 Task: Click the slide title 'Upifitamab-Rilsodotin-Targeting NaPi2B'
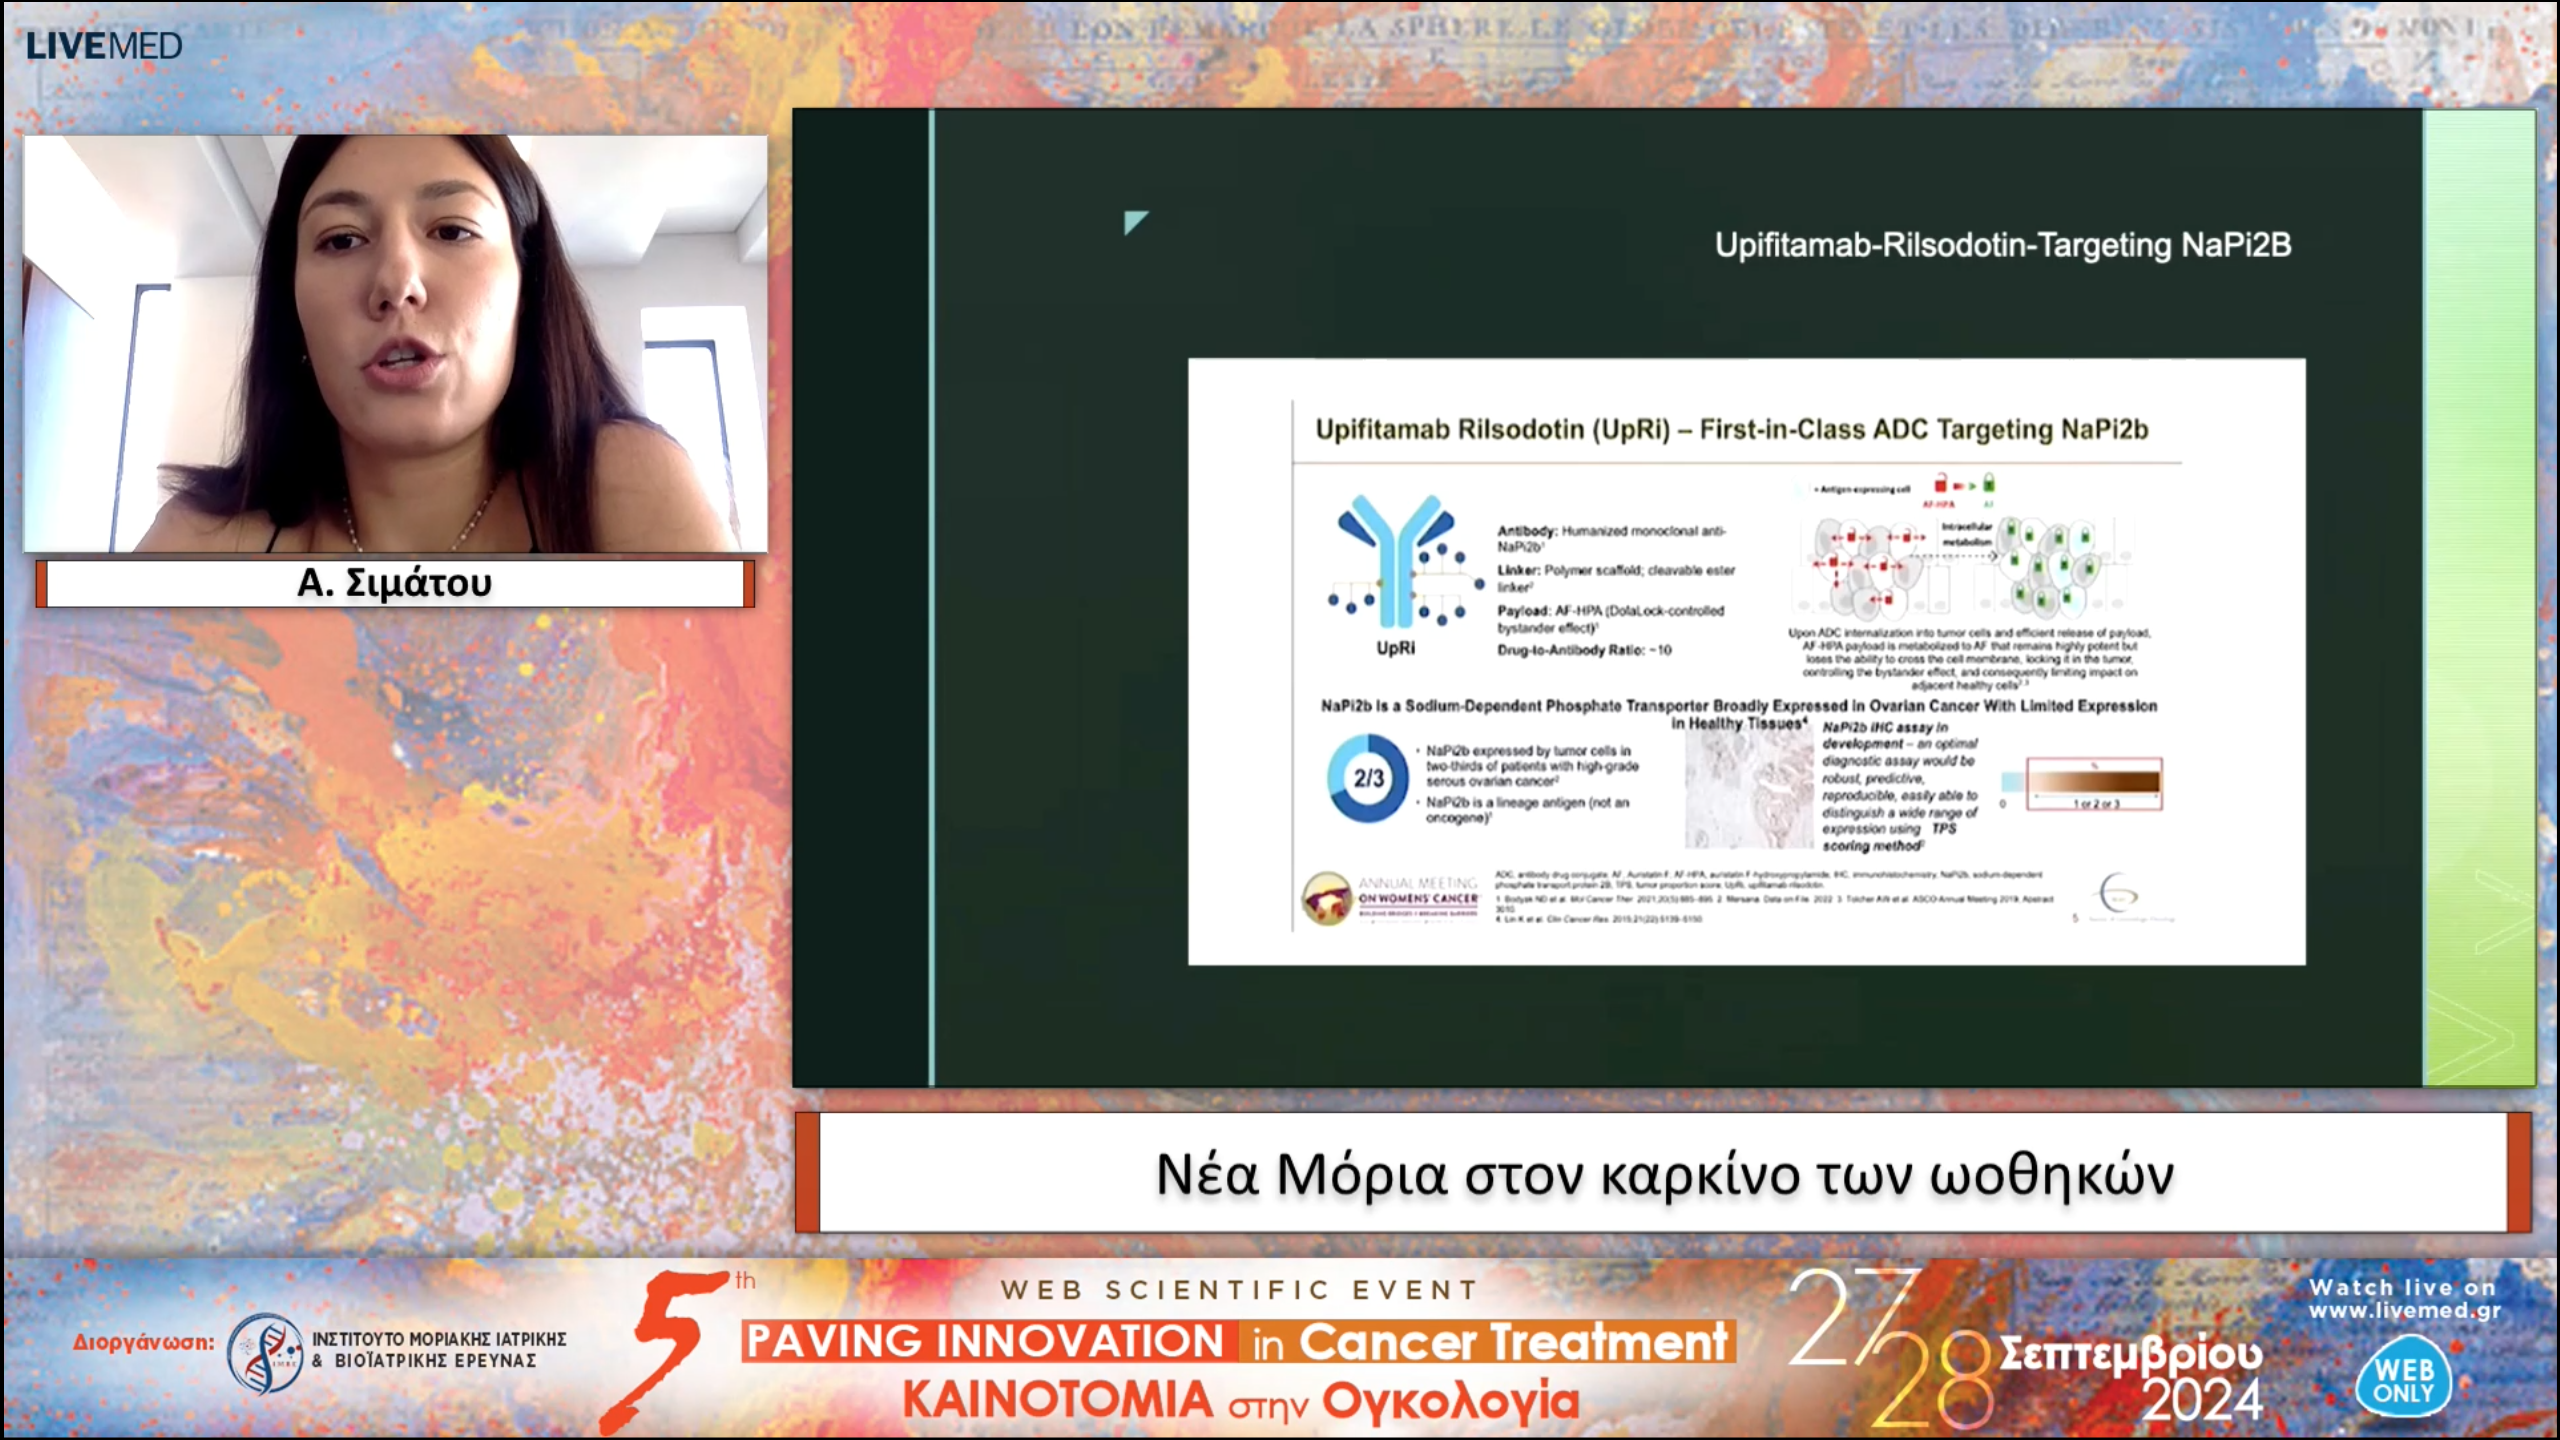click(x=2002, y=245)
